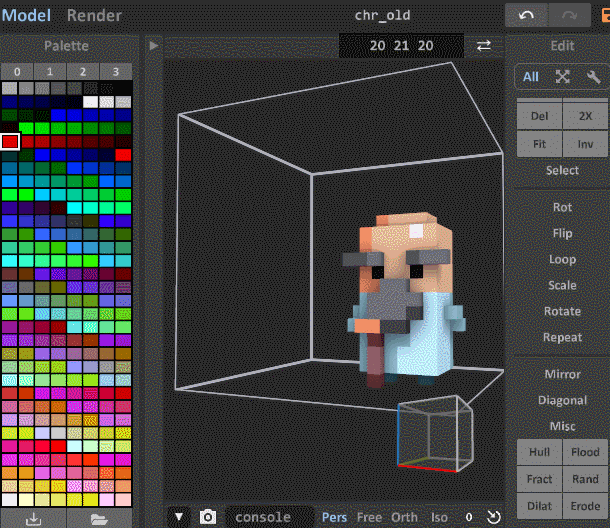Click the undo arrow icon

coord(526,16)
